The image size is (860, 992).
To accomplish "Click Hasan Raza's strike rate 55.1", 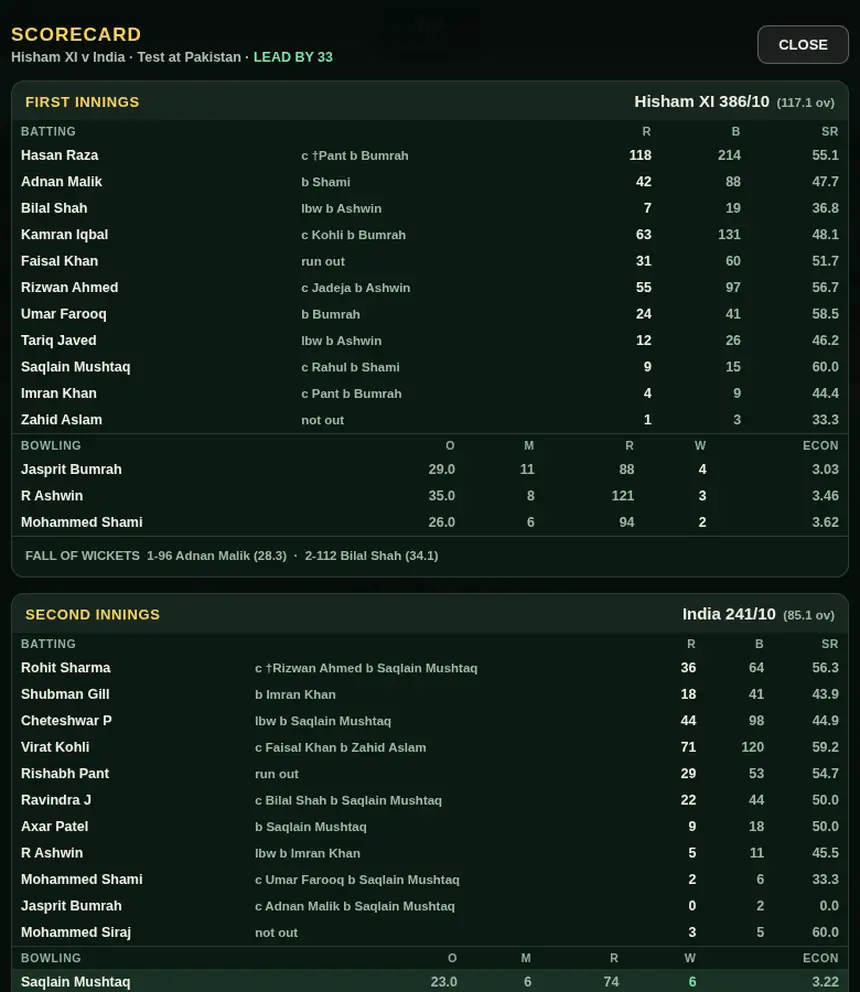I will [x=825, y=155].
